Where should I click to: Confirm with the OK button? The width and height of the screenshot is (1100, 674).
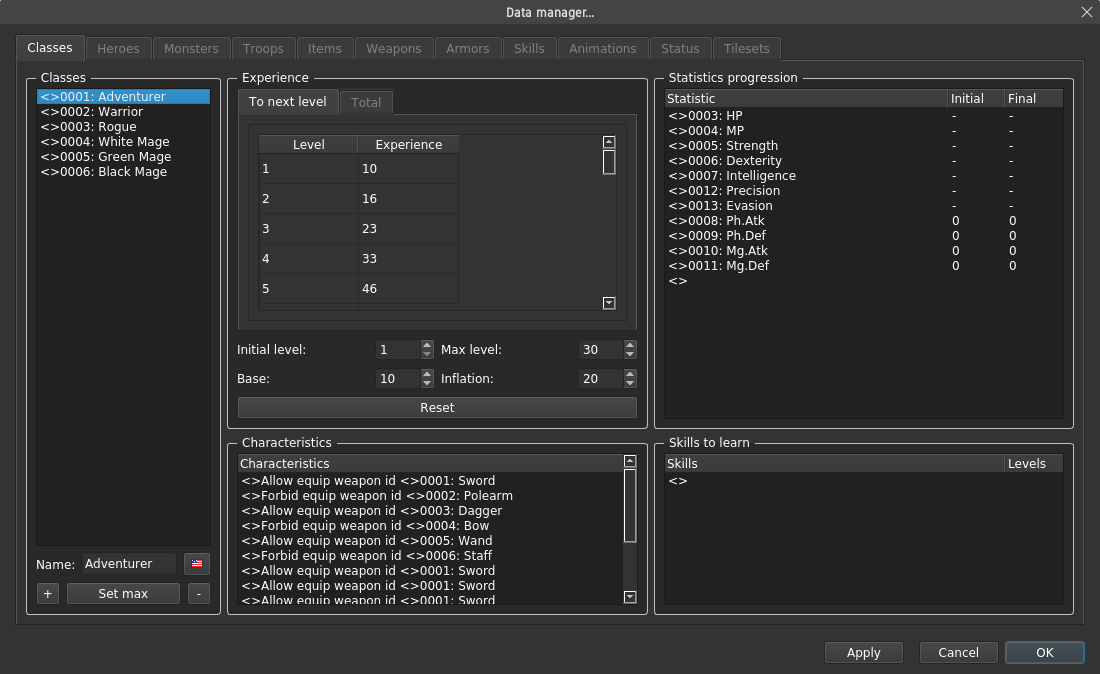(x=1045, y=652)
